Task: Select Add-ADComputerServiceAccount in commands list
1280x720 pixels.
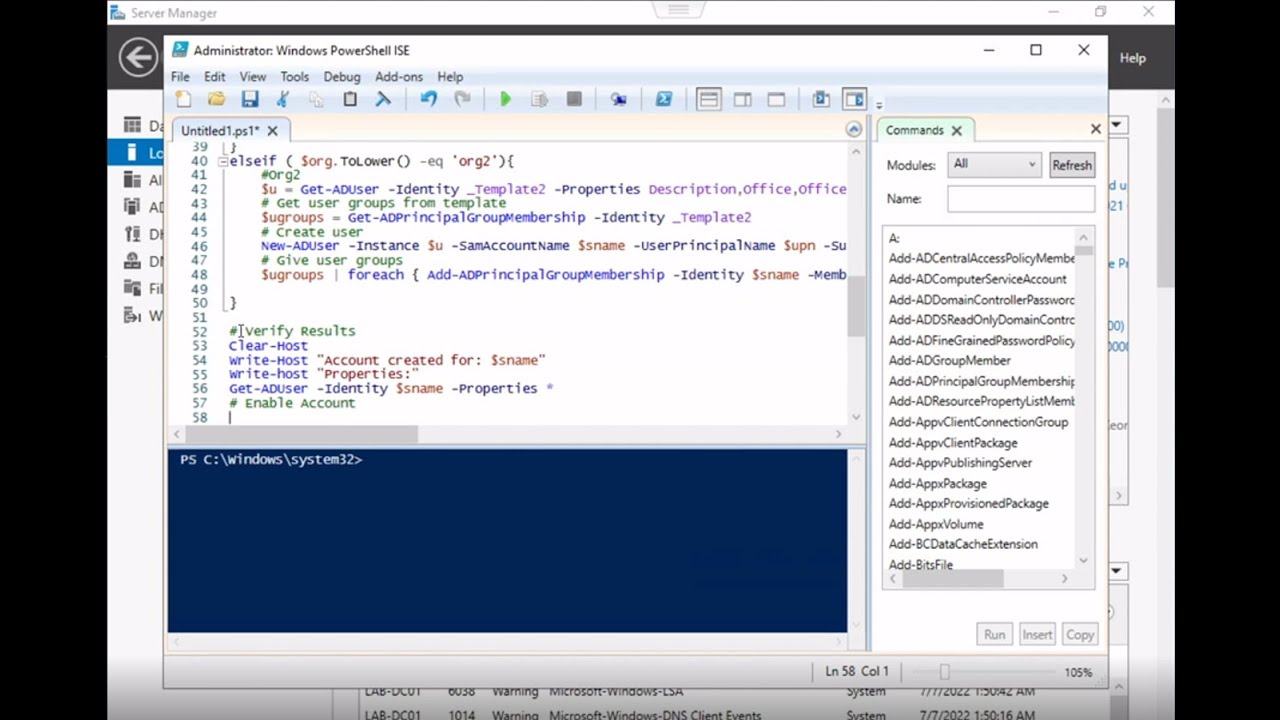Action: [978, 279]
